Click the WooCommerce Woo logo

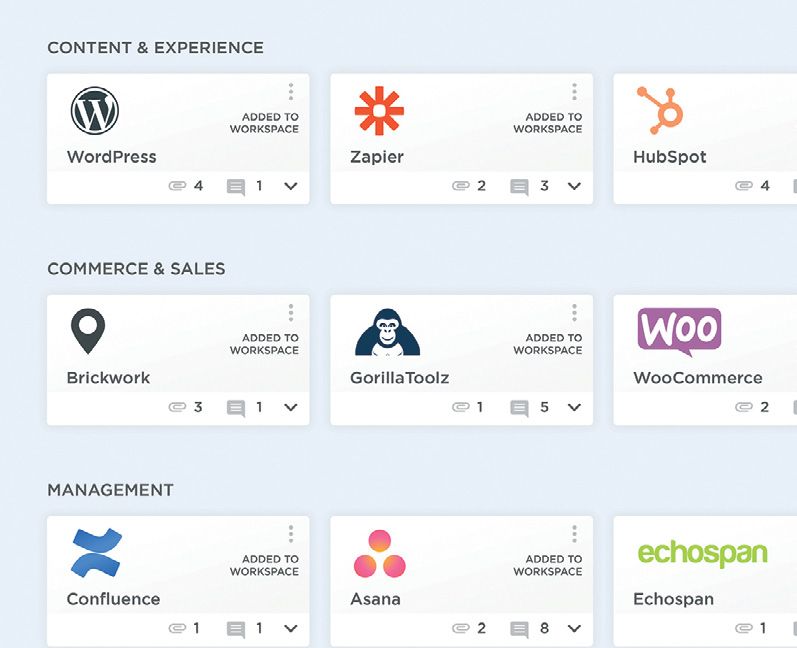679,332
